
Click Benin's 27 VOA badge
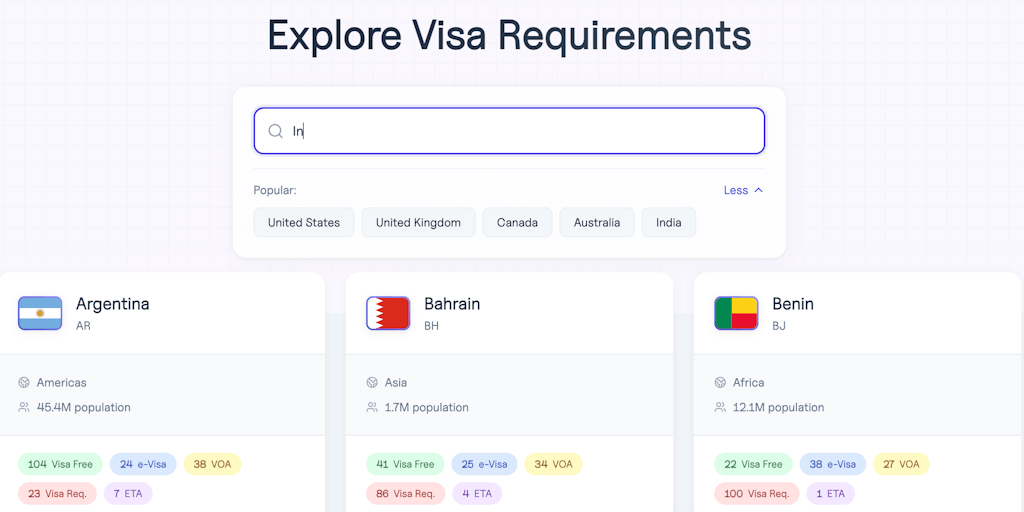pyautogui.click(x=901, y=464)
